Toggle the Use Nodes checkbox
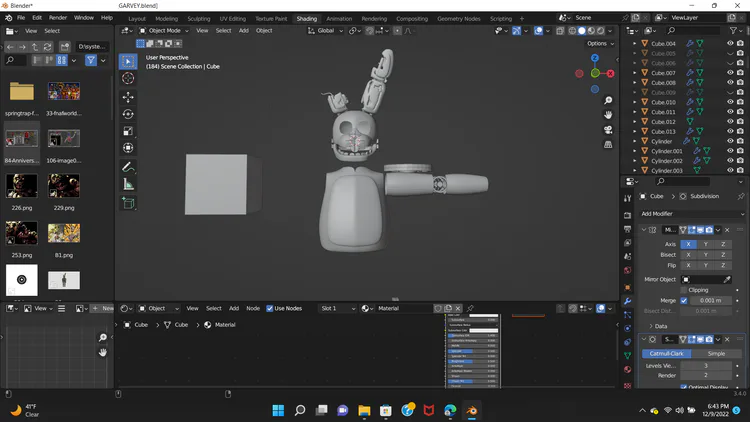 click(x=270, y=309)
